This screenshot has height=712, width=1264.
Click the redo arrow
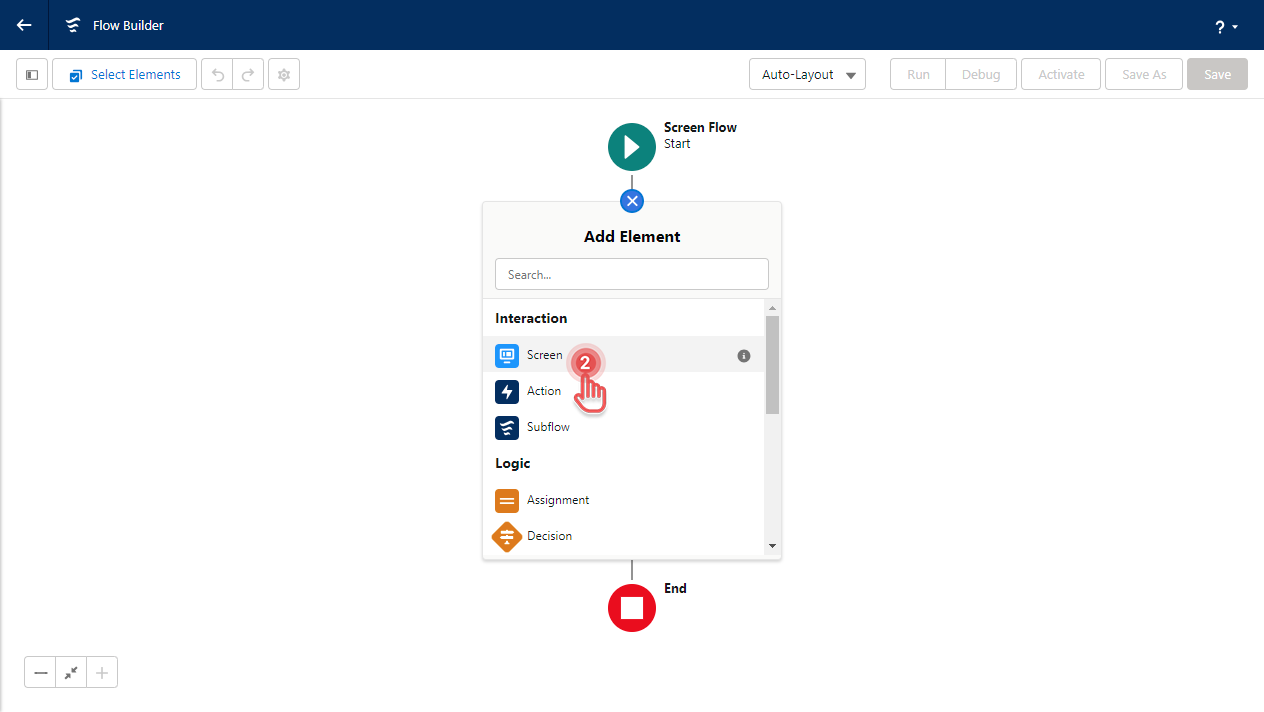pyautogui.click(x=247, y=74)
